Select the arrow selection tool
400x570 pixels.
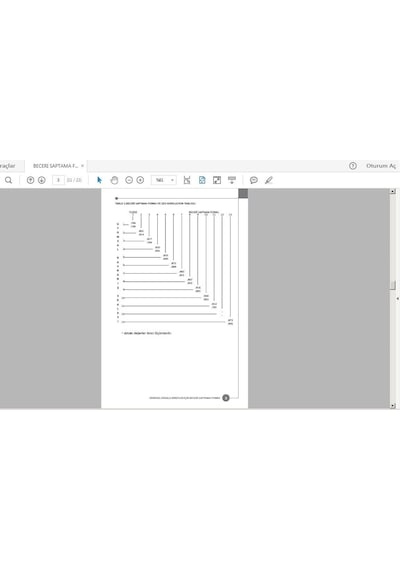[99, 180]
